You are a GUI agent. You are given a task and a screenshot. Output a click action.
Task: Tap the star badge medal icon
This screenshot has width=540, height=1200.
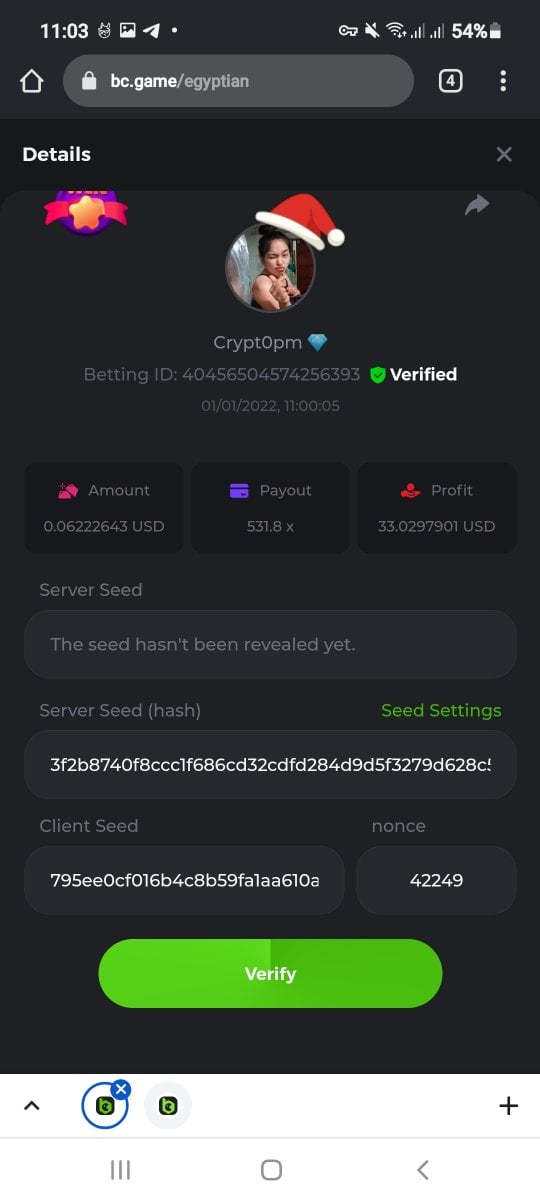coord(86,211)
